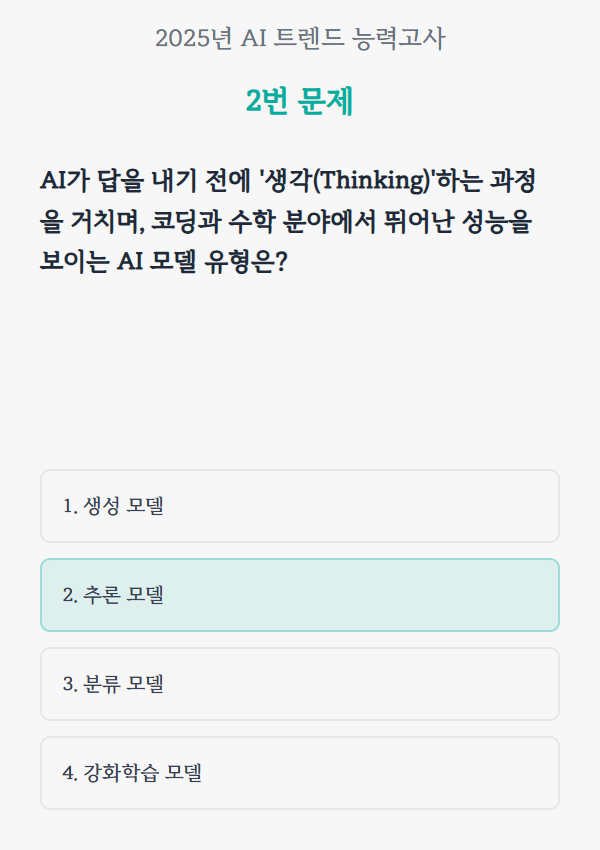Click the question text about AI thinking
The height and width of the screenshot is (850, 600).
(288, 221)
